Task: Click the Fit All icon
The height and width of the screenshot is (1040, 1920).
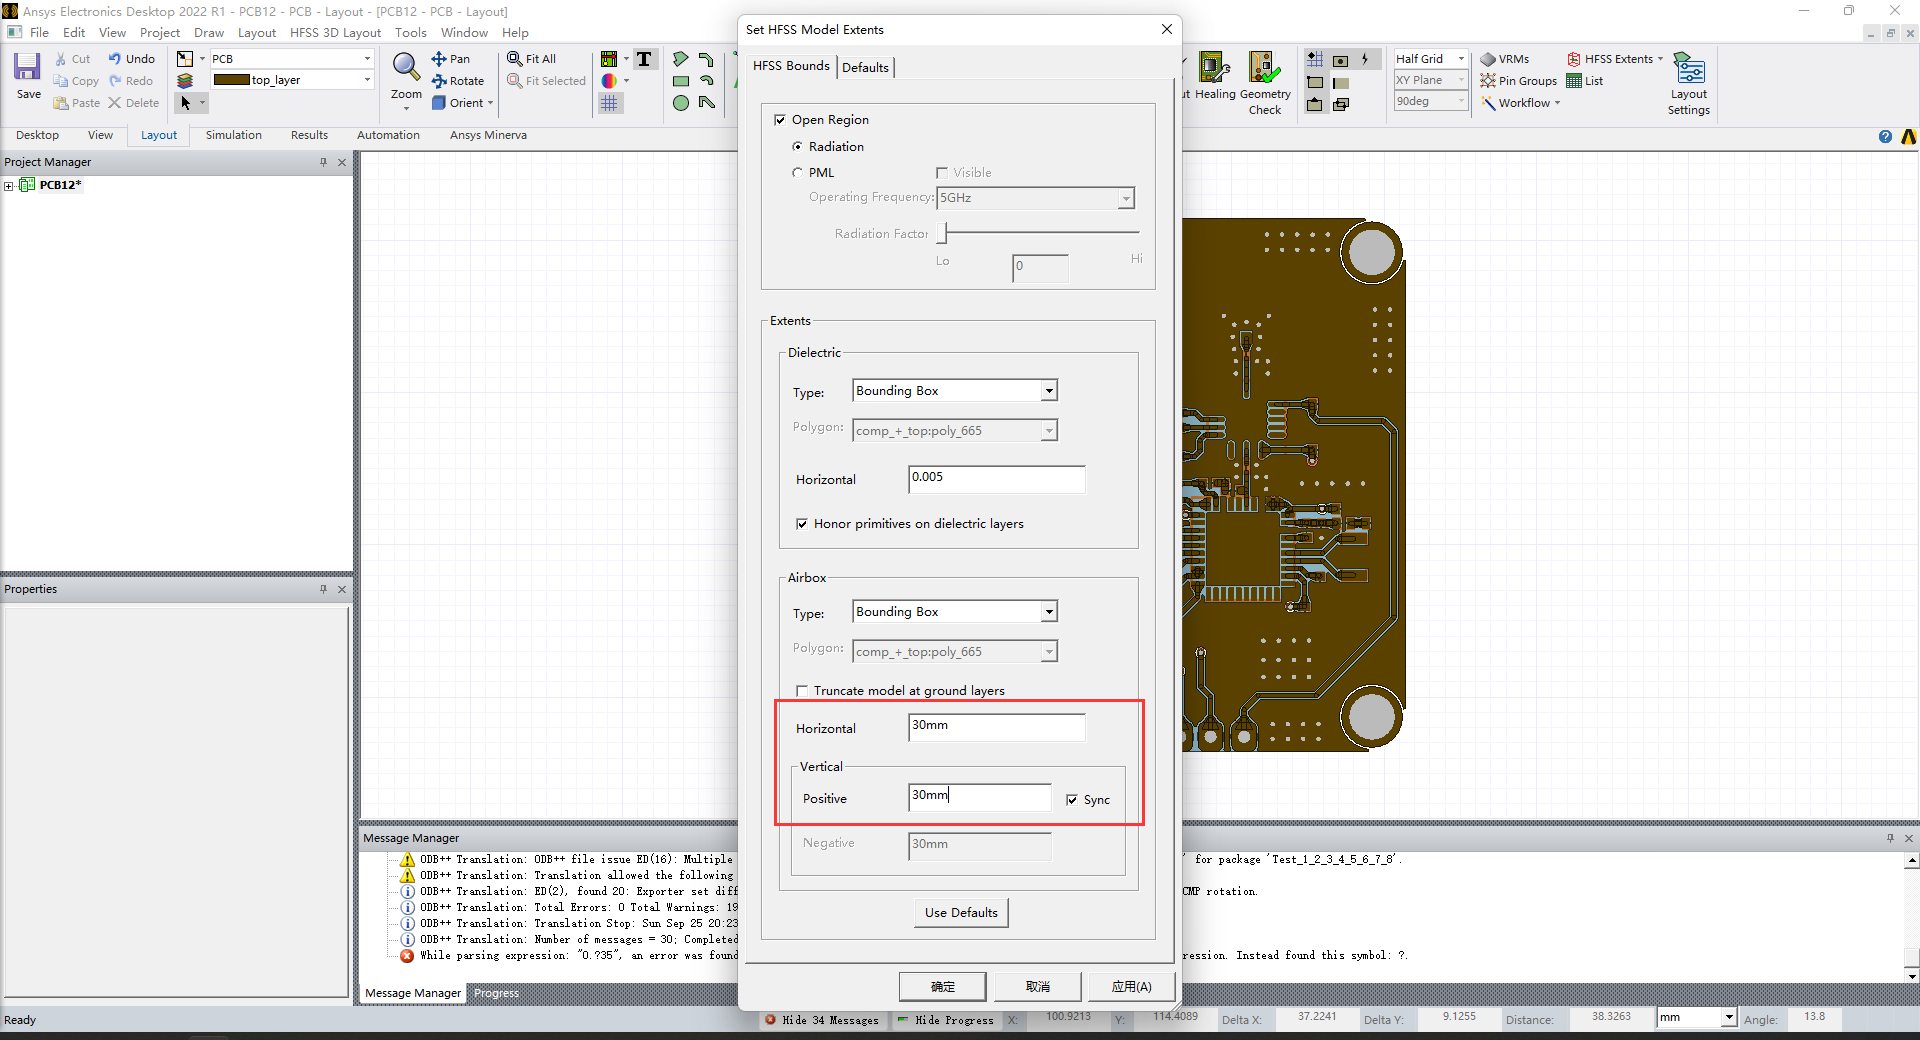Action: [514, 59]
